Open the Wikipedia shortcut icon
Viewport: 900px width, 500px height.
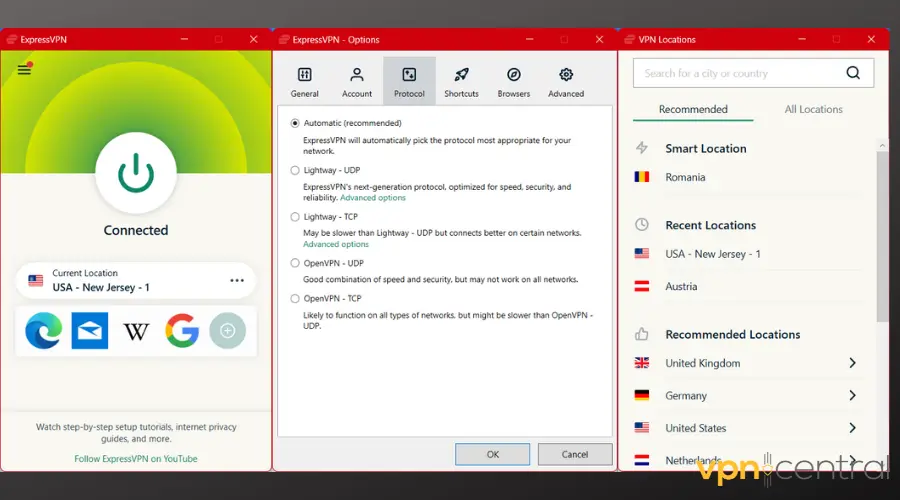point(136,330)
